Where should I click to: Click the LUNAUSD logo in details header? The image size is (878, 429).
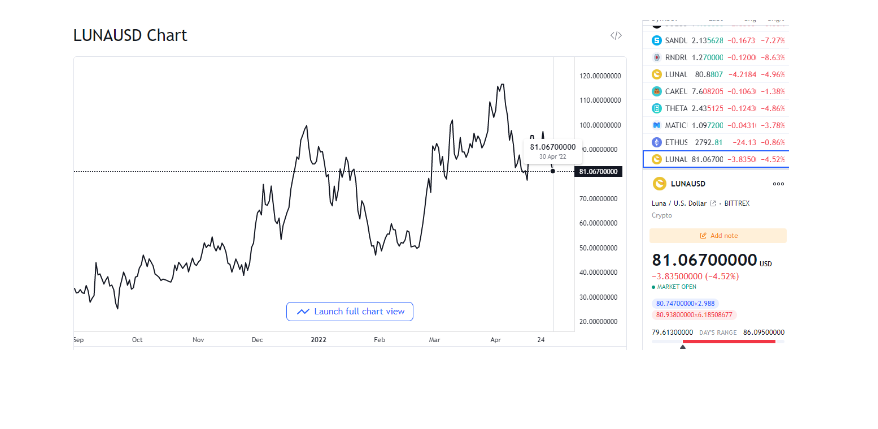658,184
